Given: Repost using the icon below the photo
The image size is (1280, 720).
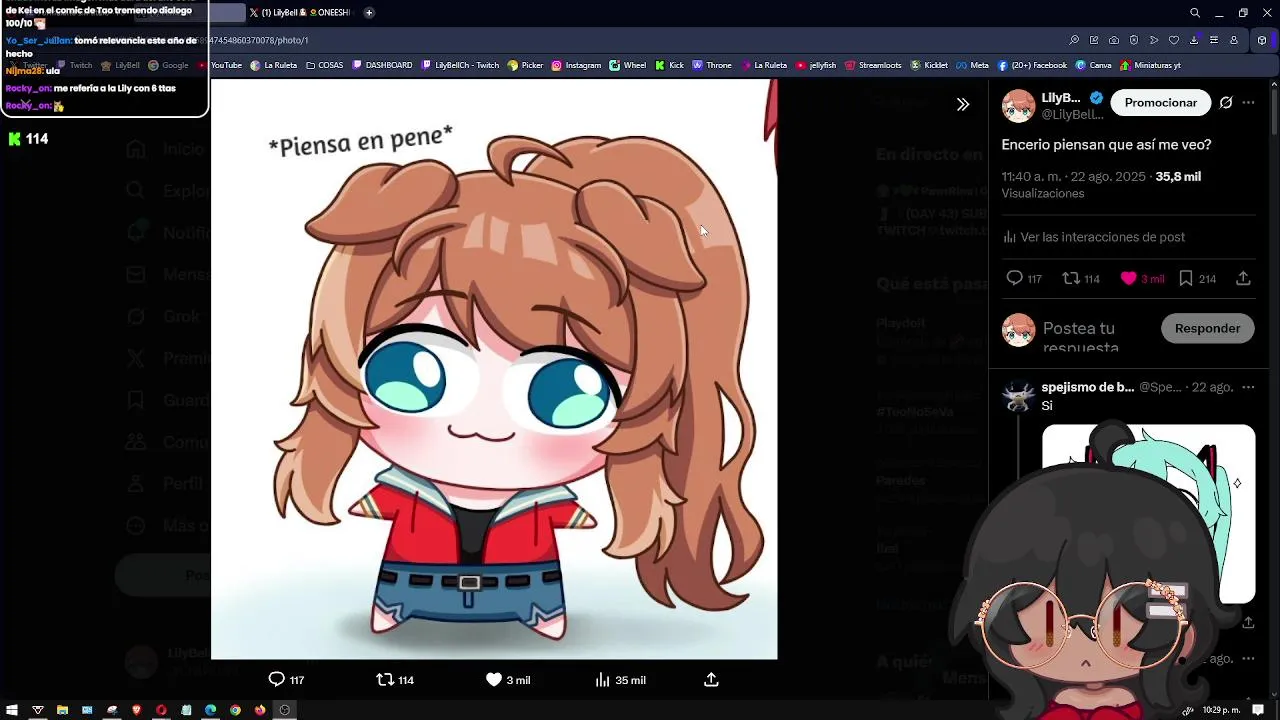Looking at the screenshot, I should click(x=385, y=679).
